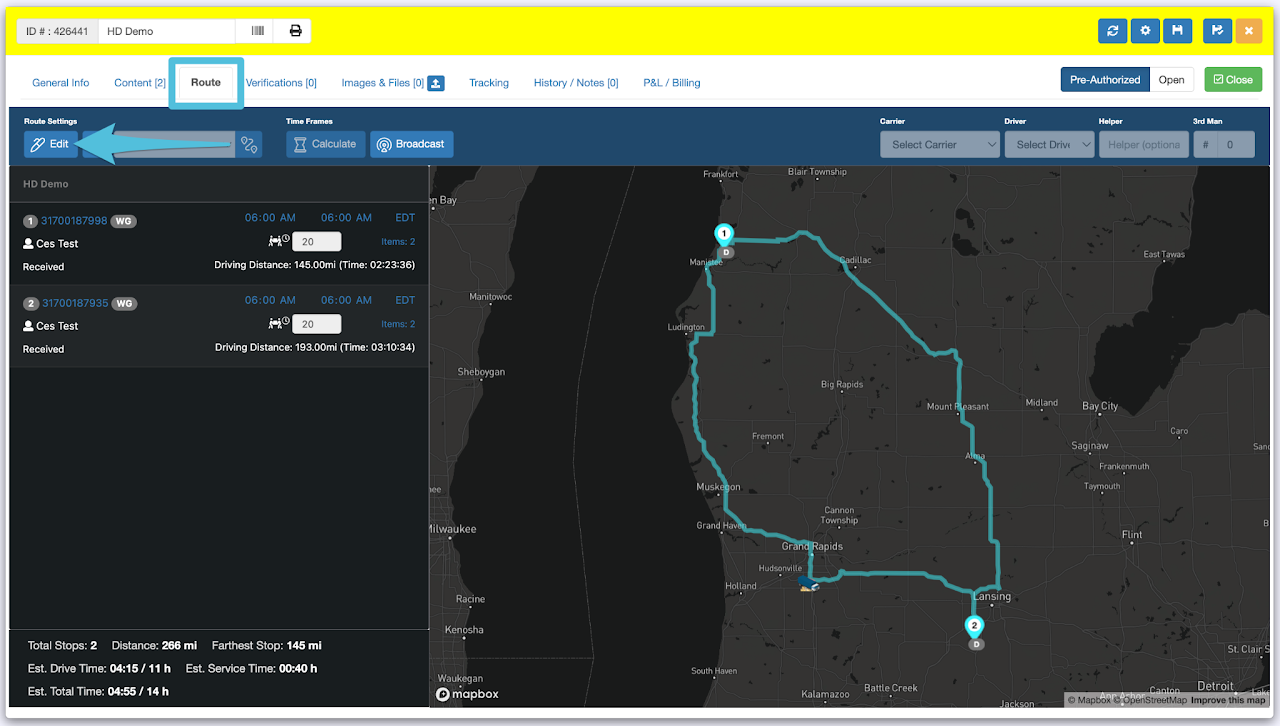Click service time icon for stop 31700187998
The image size is (1280, 726).
click(278, 241)
